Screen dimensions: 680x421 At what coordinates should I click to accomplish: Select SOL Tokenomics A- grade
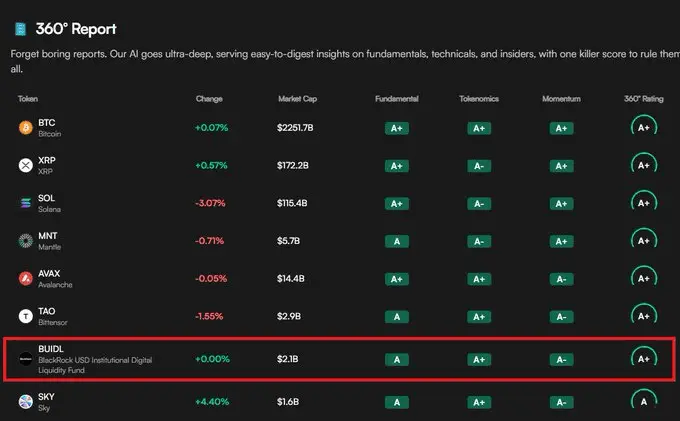[479, 203]
